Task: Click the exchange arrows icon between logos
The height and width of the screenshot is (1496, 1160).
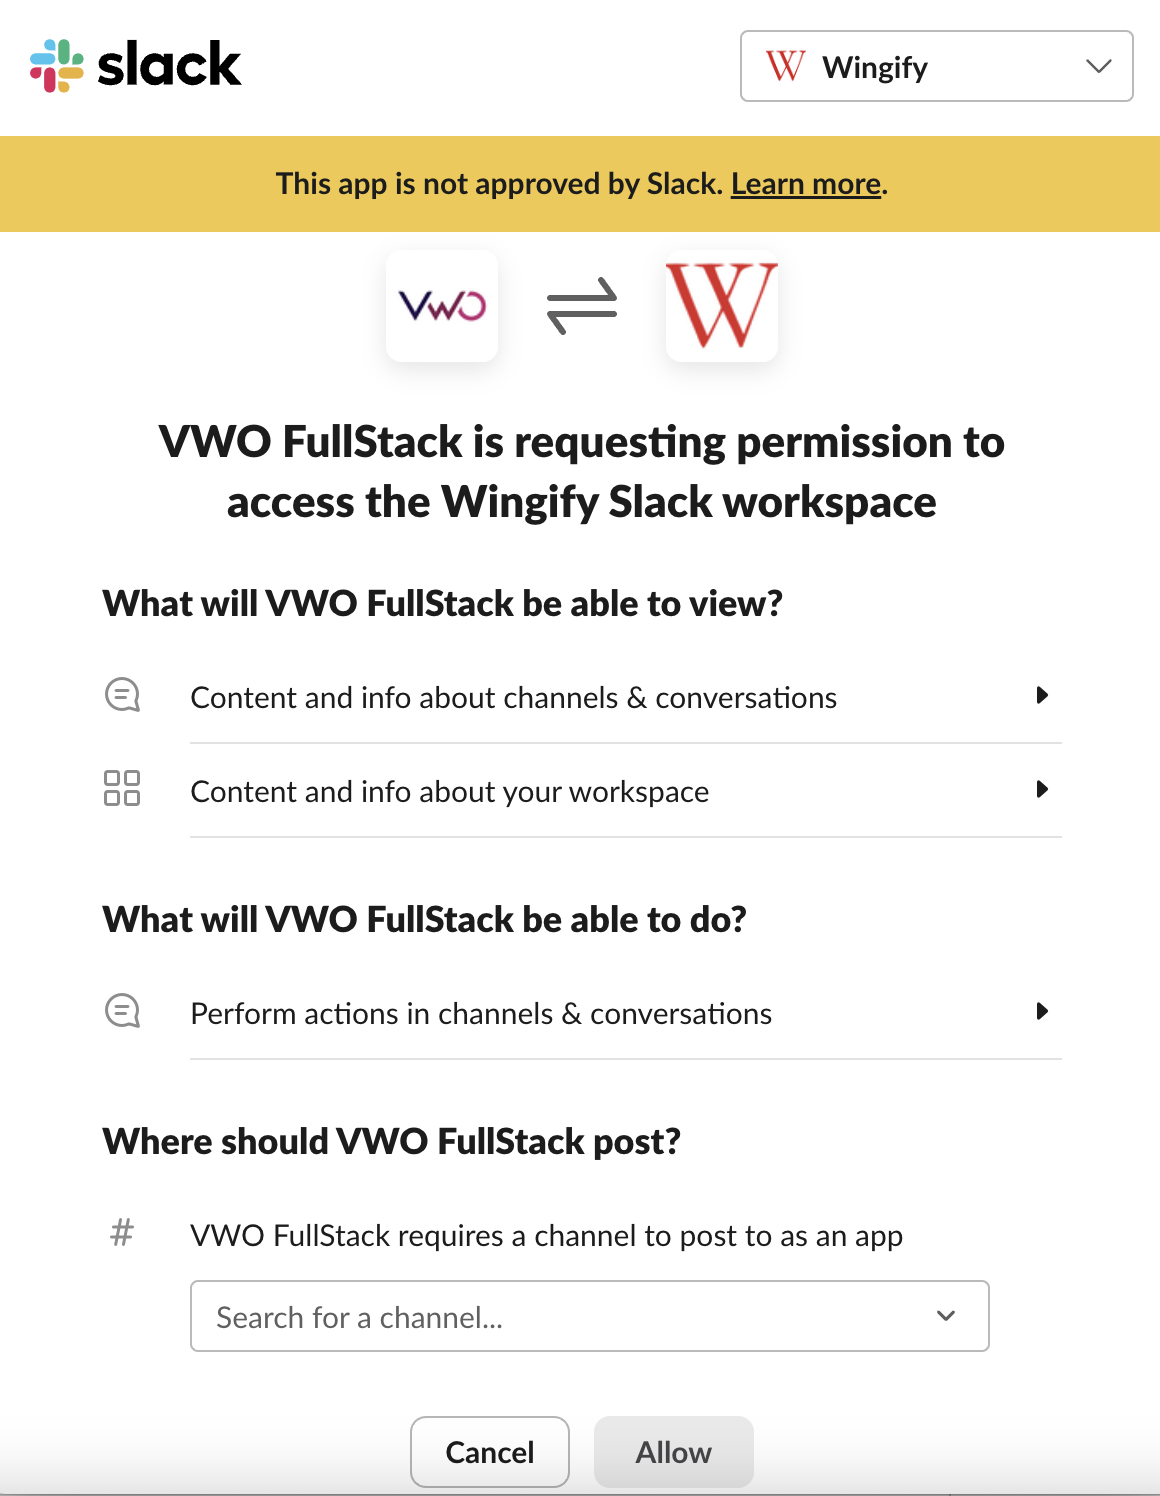Action: pyautogui.click(x=582, y=306)
